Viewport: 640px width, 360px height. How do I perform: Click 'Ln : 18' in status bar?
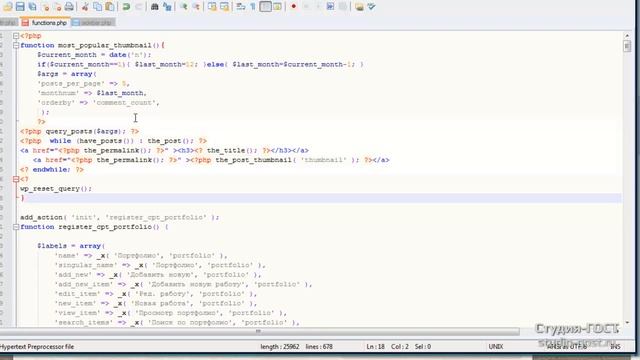(x=376, y=347)
